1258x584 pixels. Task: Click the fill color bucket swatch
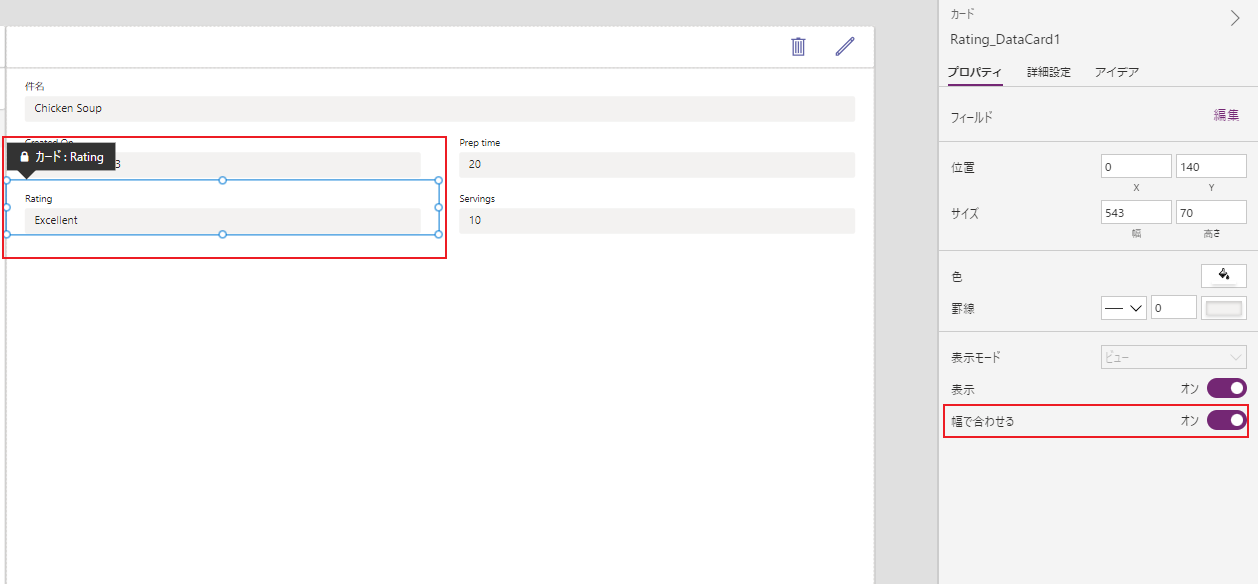pos(1224,275)
